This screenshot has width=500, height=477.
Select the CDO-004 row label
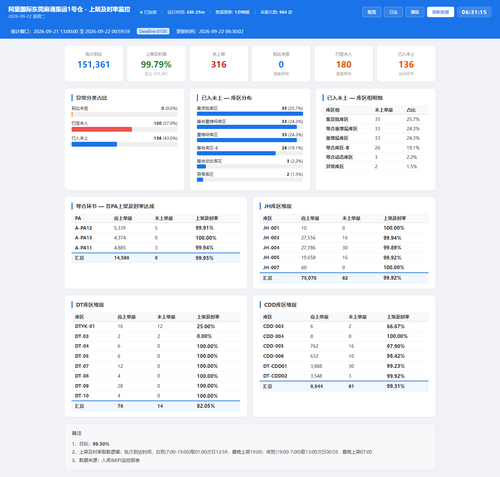coord(273,336)
